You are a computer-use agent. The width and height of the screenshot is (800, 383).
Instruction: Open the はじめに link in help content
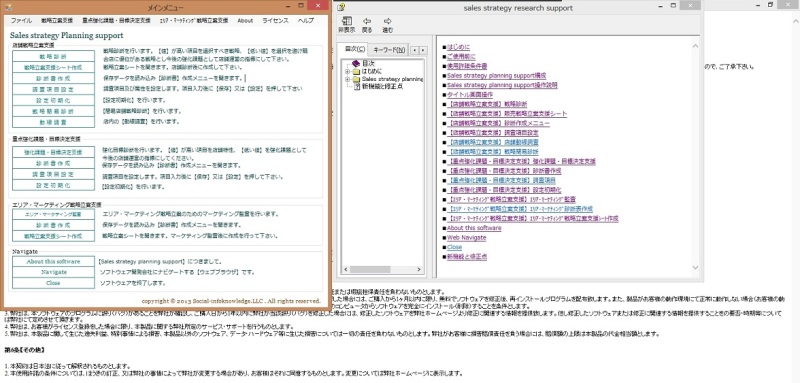point(459,47)
